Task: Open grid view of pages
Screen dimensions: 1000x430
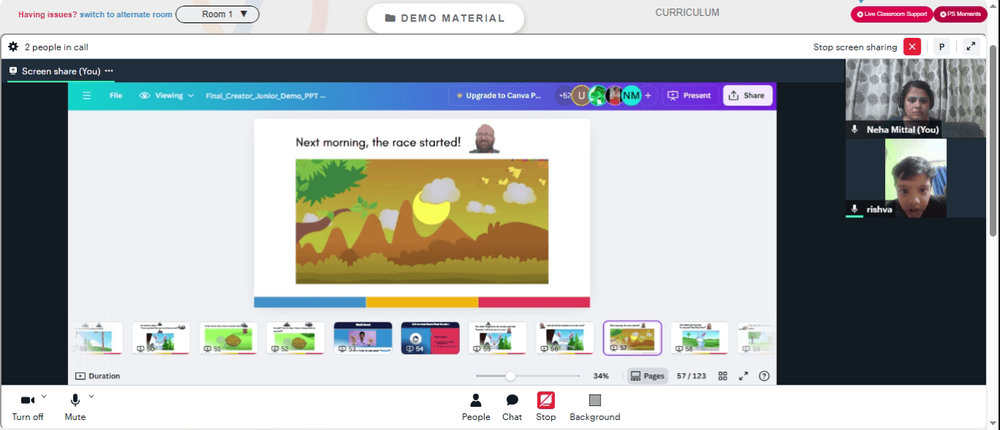Action: tap(723, 376)
